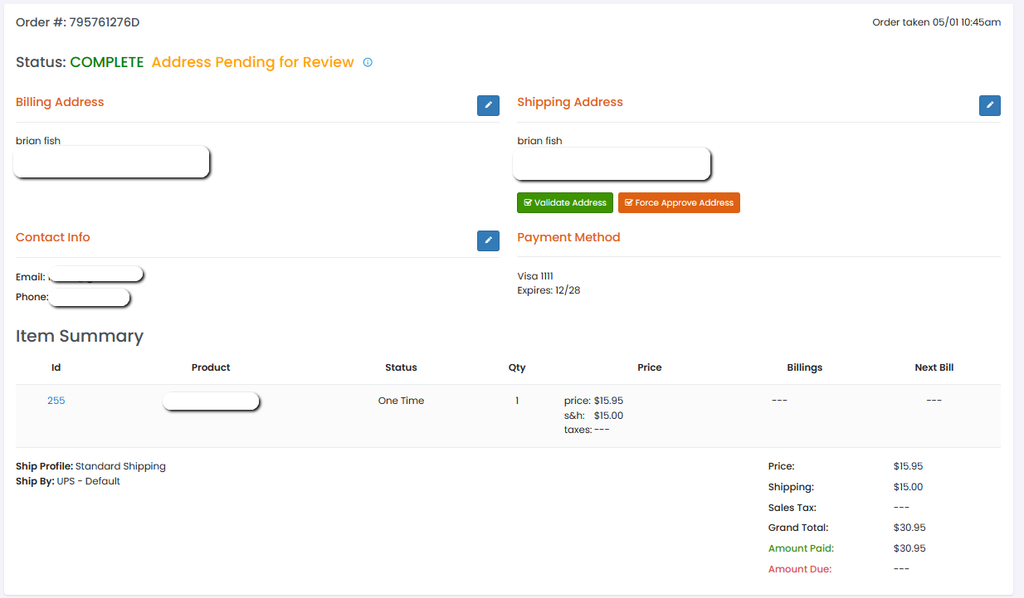1024x598 pixels.
Task: Click the Billings column header
Action: click(804, 368)
